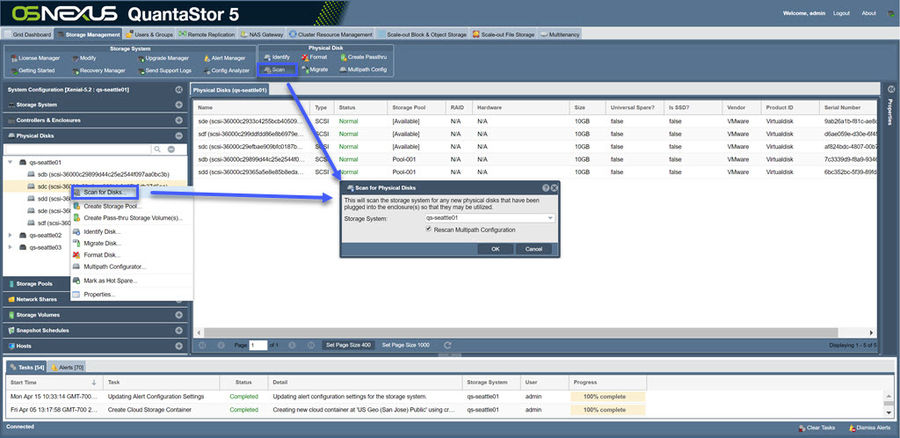
Task: Choose Identify Disk from context menu
Action: point(102,232)
